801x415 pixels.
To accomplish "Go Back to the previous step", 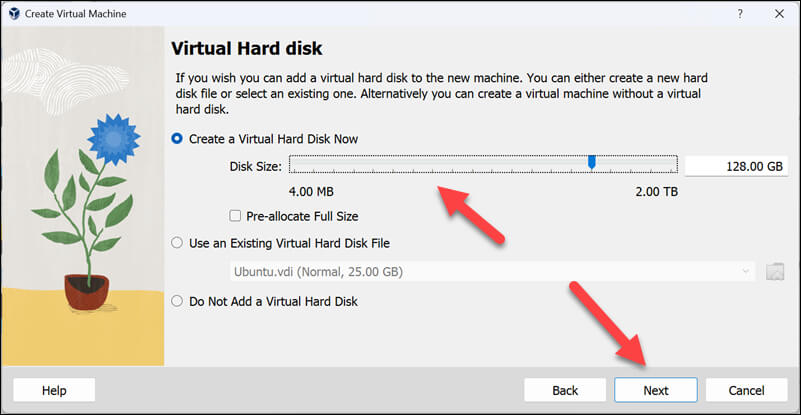I will point(565,390).
